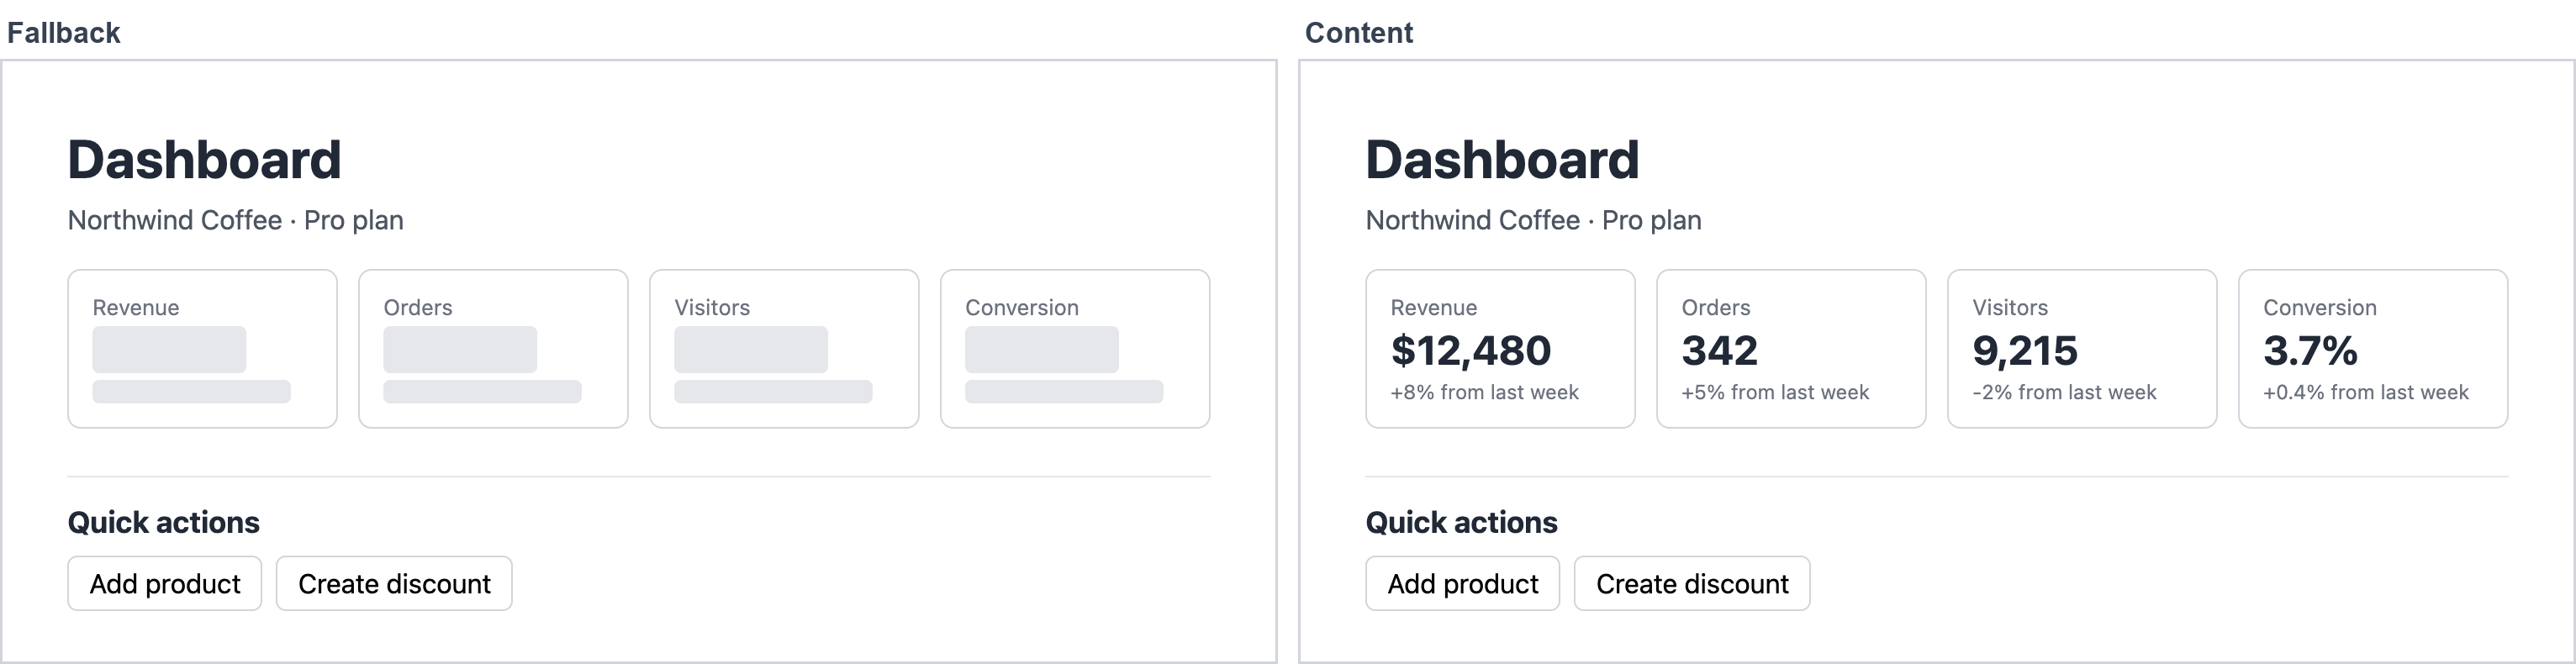
Task: Click Add product in the Content panel
Action: 1463,584
